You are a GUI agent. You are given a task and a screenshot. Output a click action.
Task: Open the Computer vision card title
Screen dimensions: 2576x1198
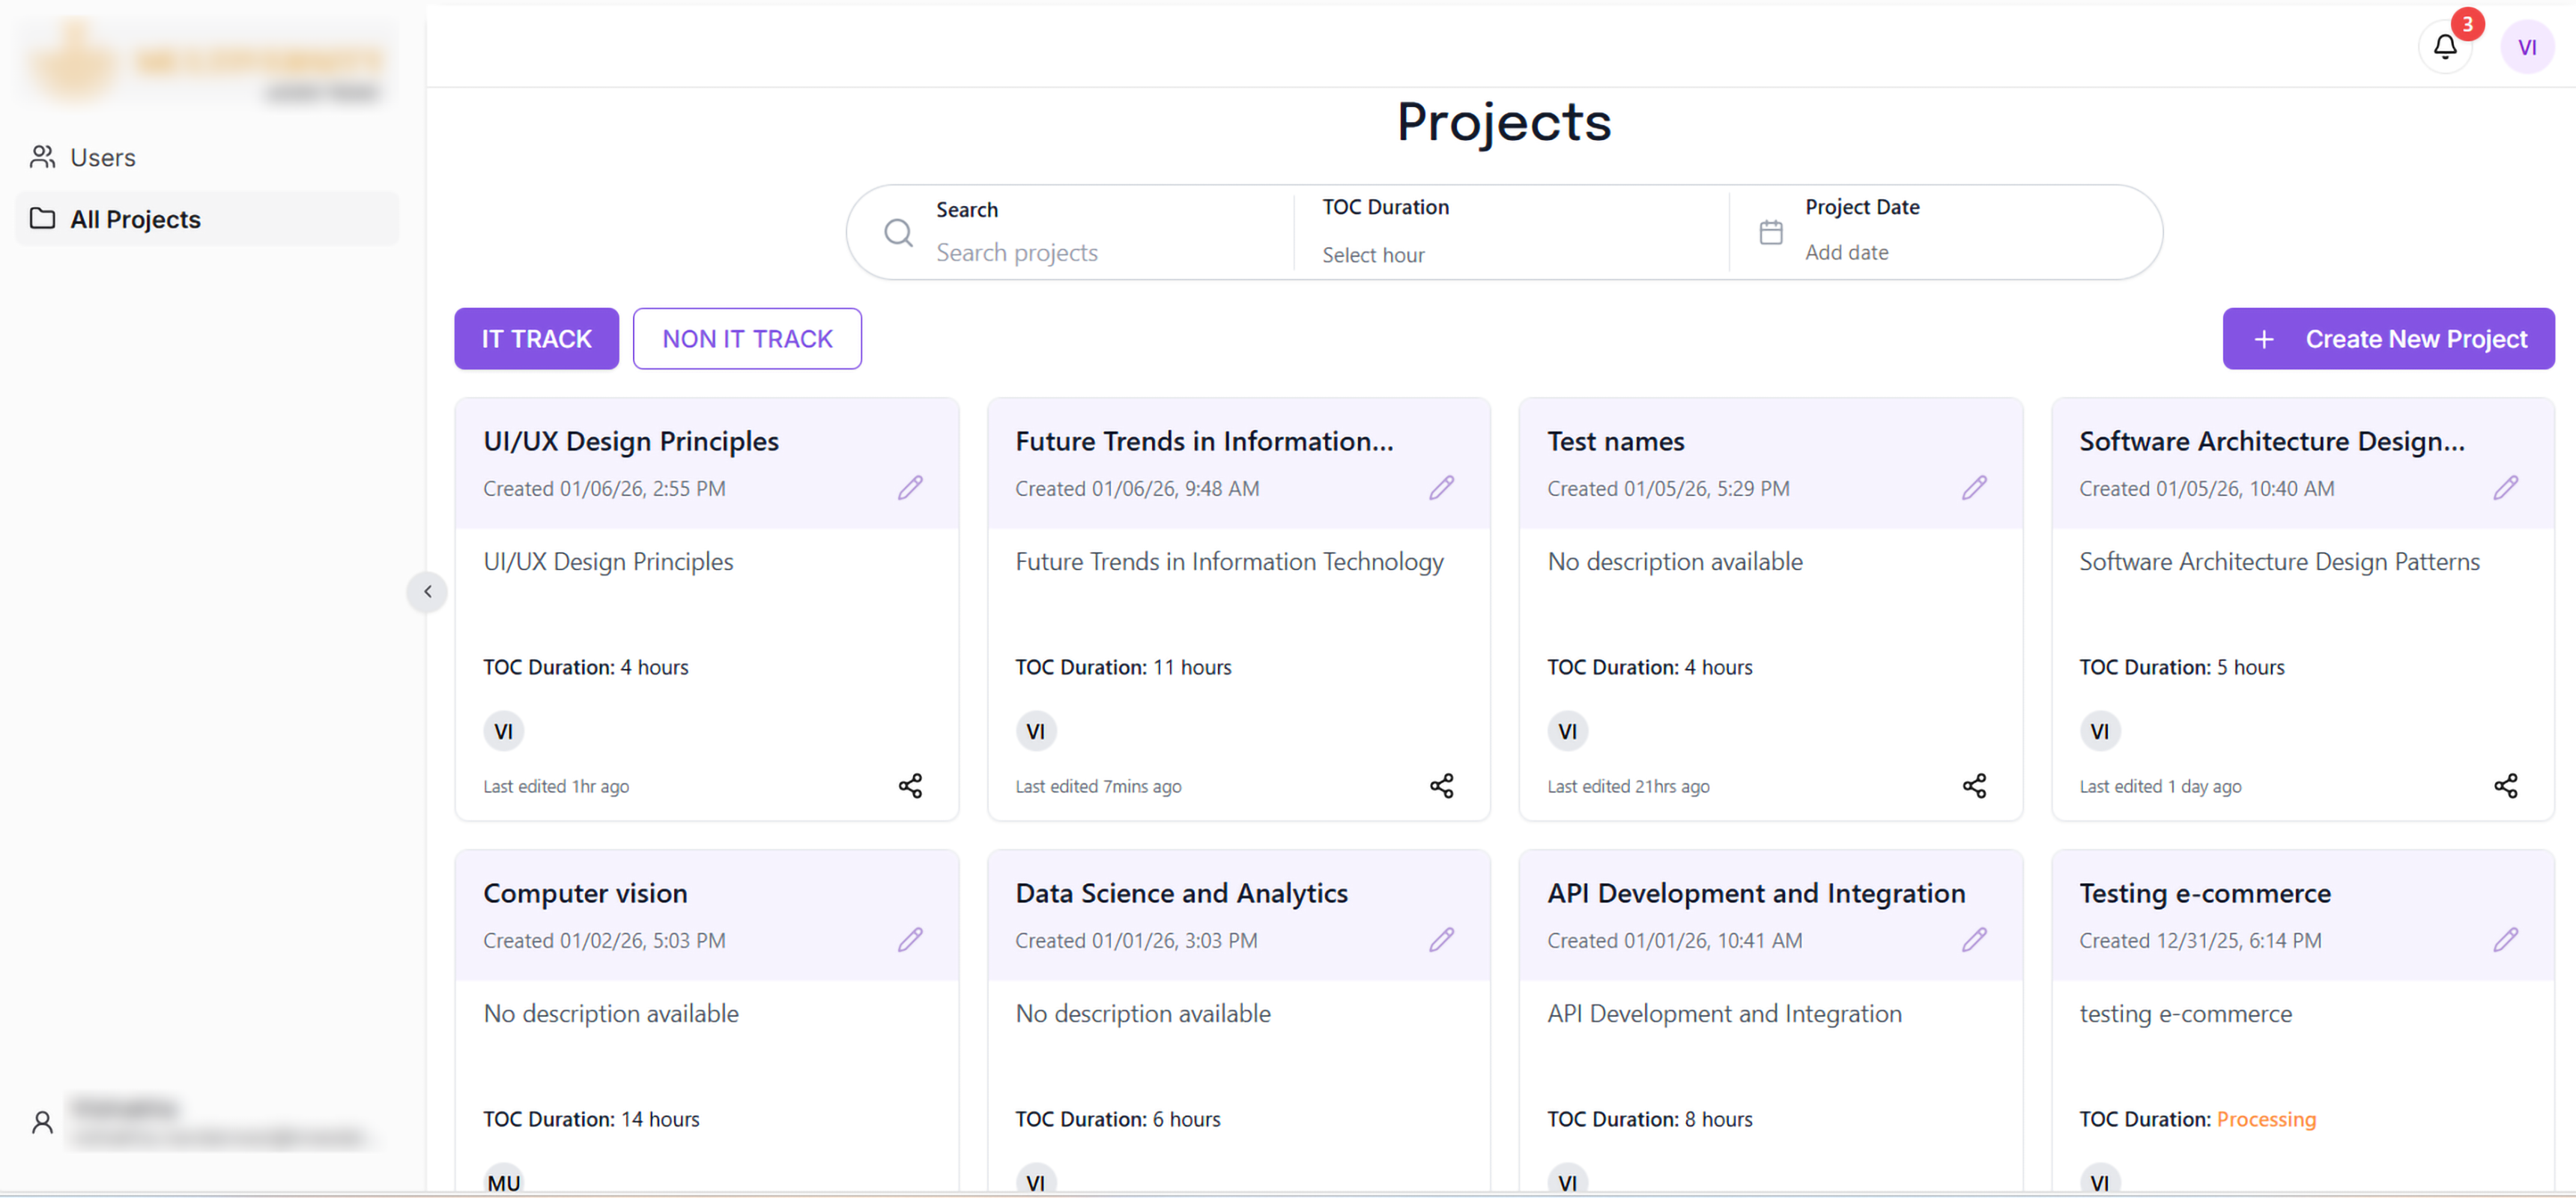tap(585, 893)
